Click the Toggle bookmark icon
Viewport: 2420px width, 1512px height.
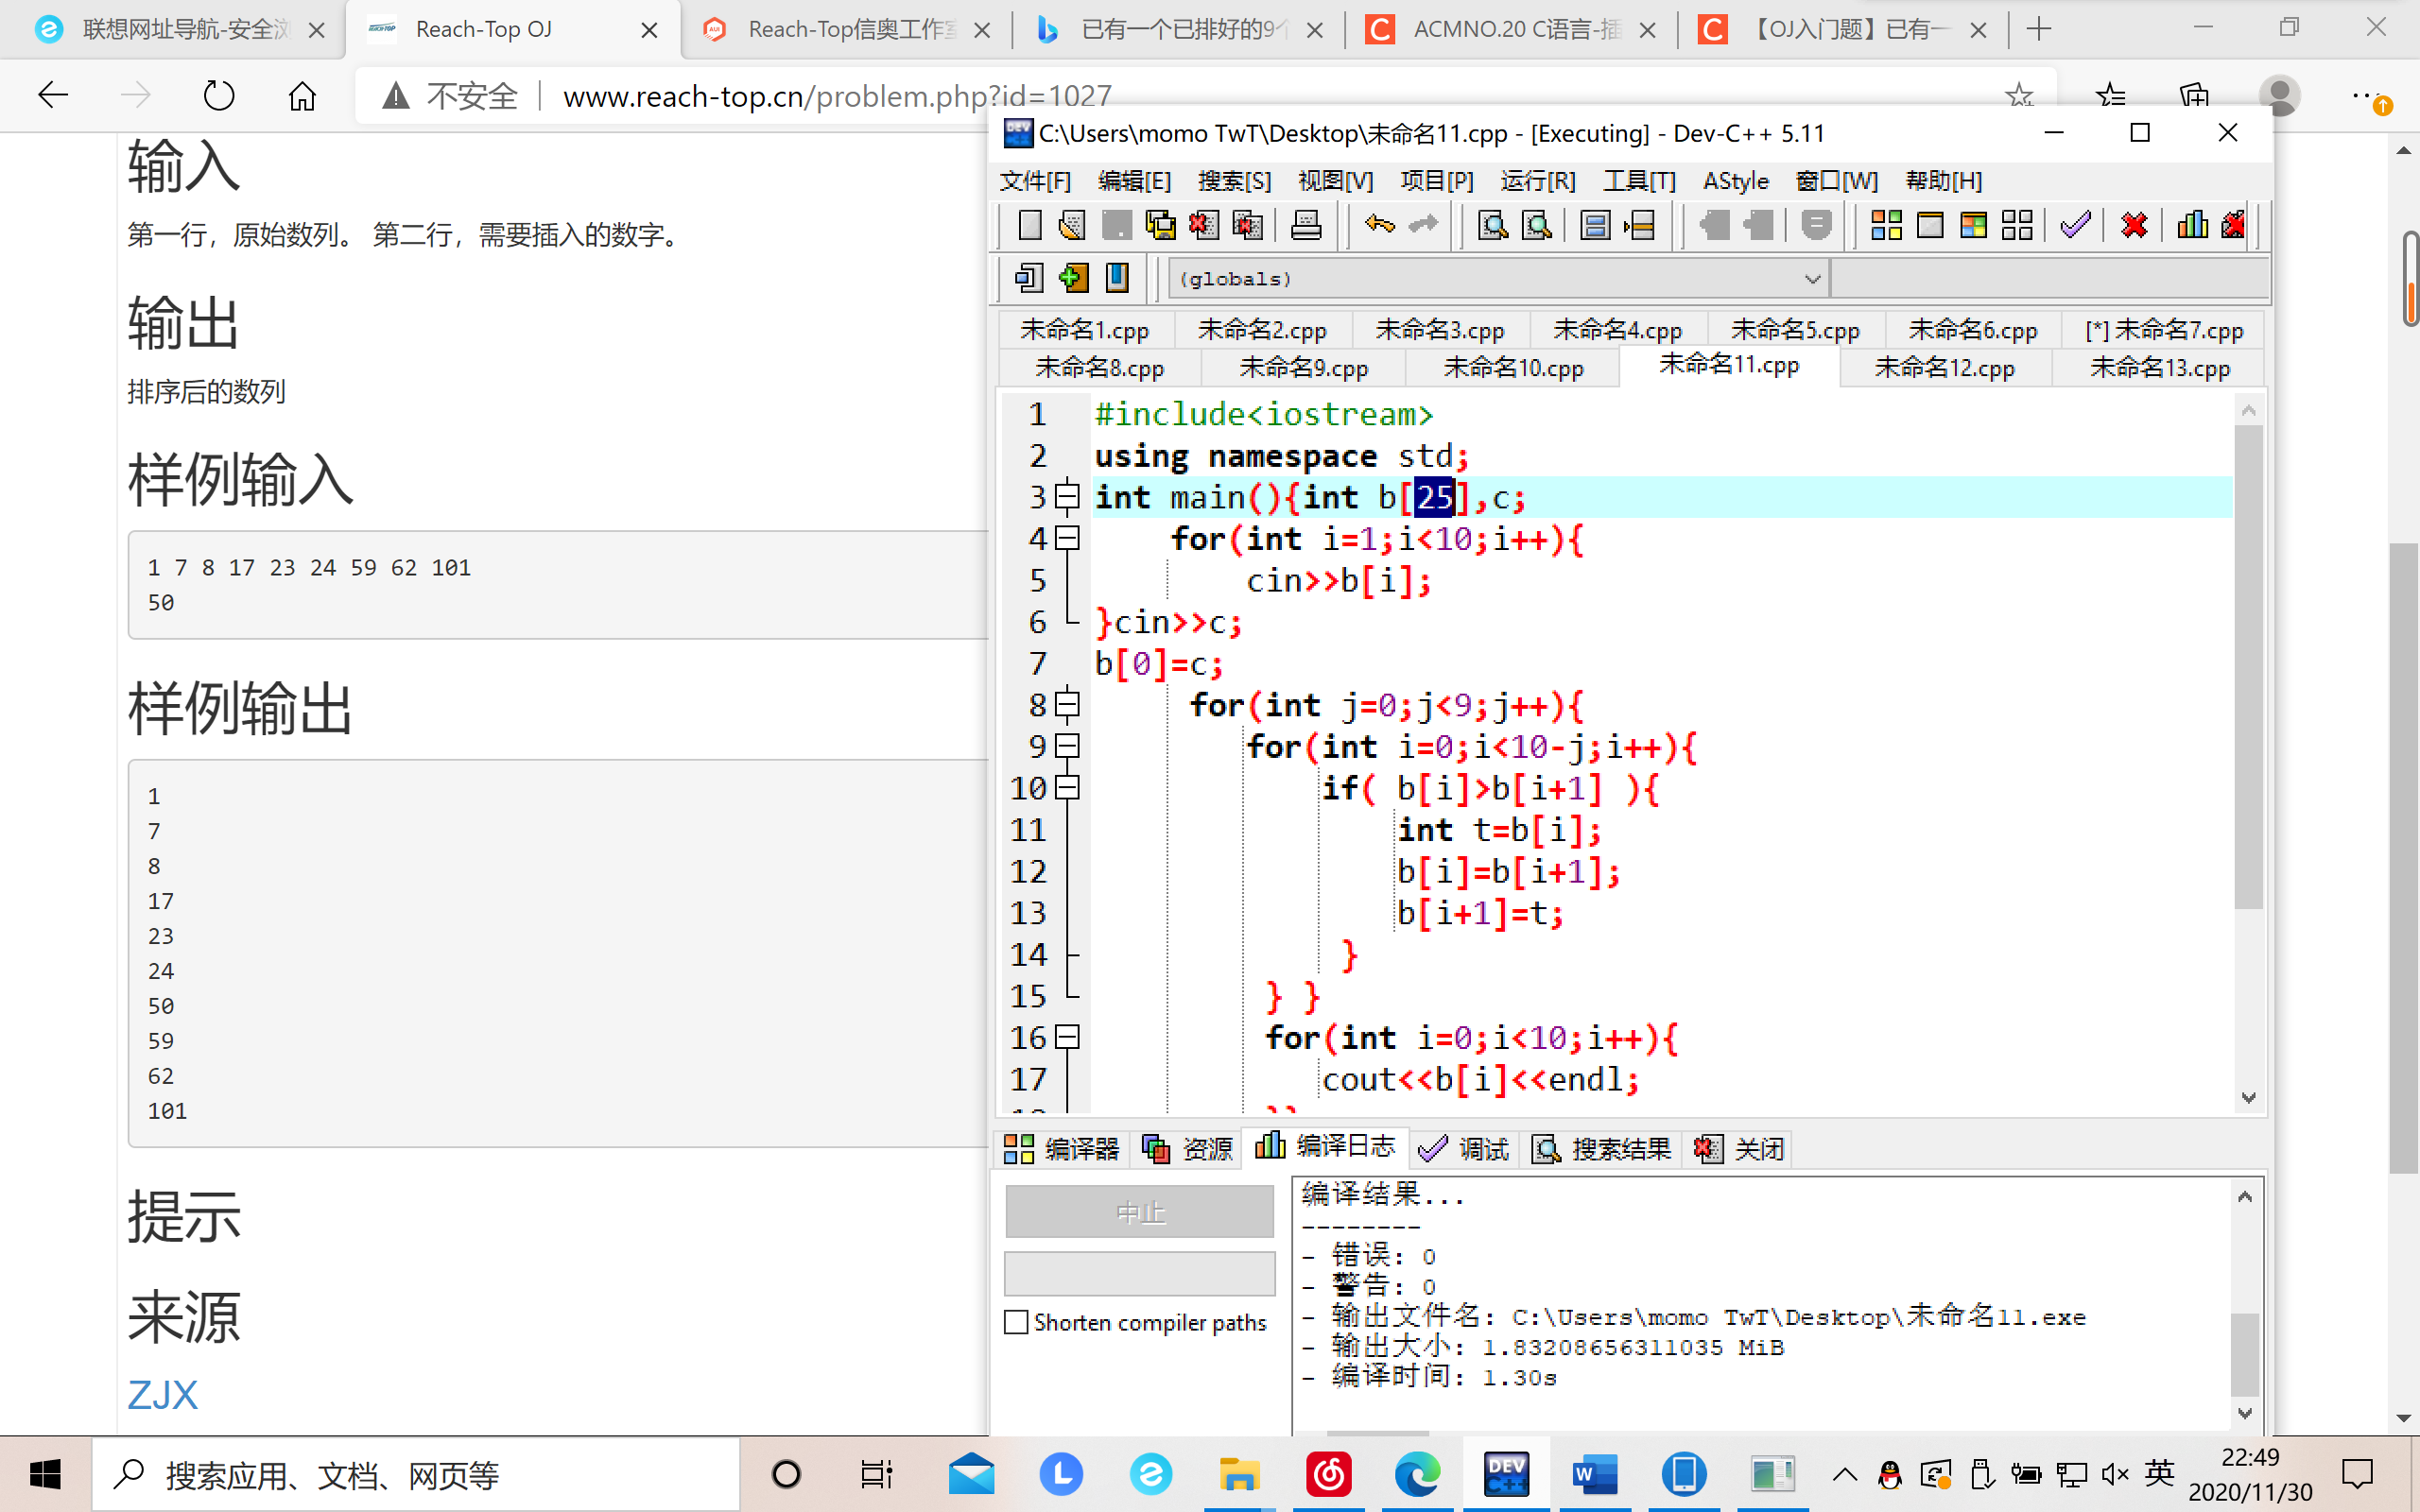point(1595,225)
